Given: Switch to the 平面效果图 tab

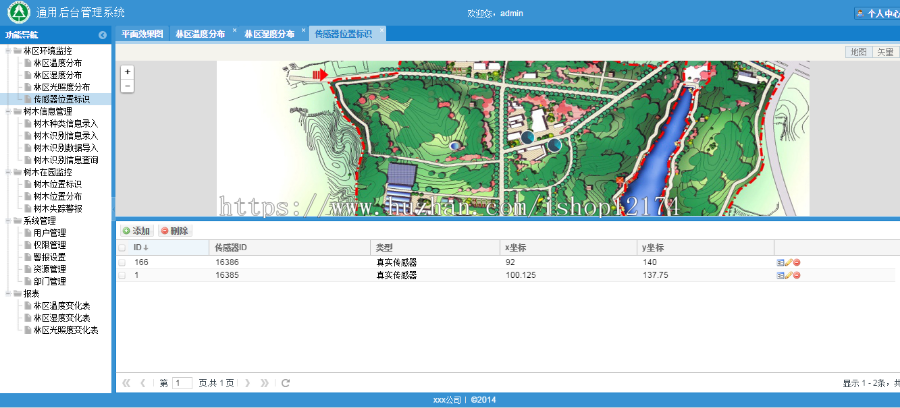Looking at the screenshot, I should pyautogui.click(x=142, y=34).
